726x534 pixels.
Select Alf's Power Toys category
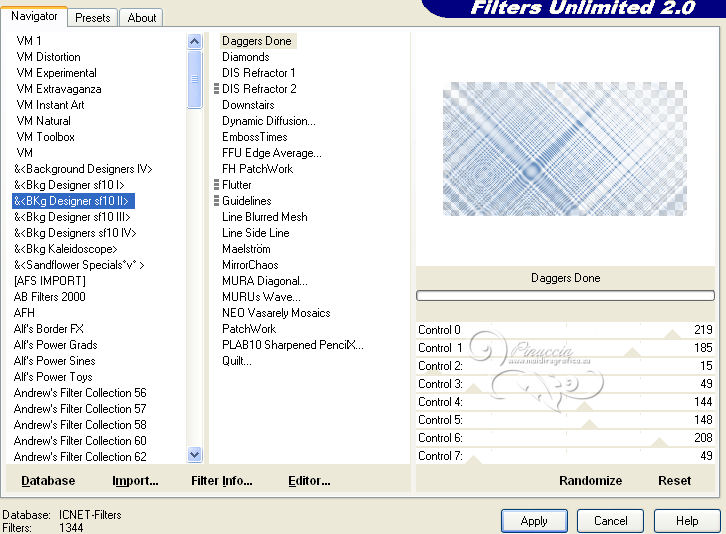click(53, 377)
